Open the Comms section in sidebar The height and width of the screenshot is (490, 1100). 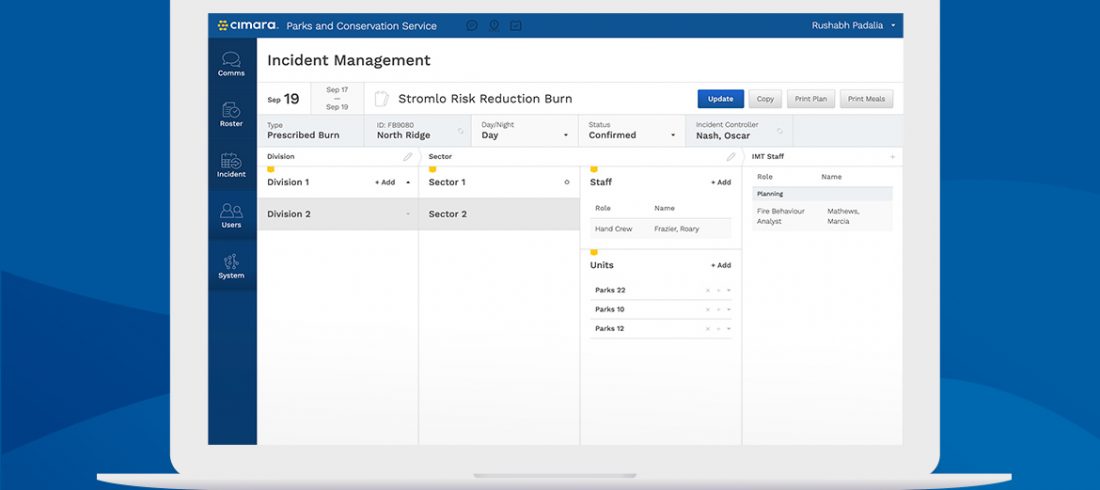click(231, 64)
